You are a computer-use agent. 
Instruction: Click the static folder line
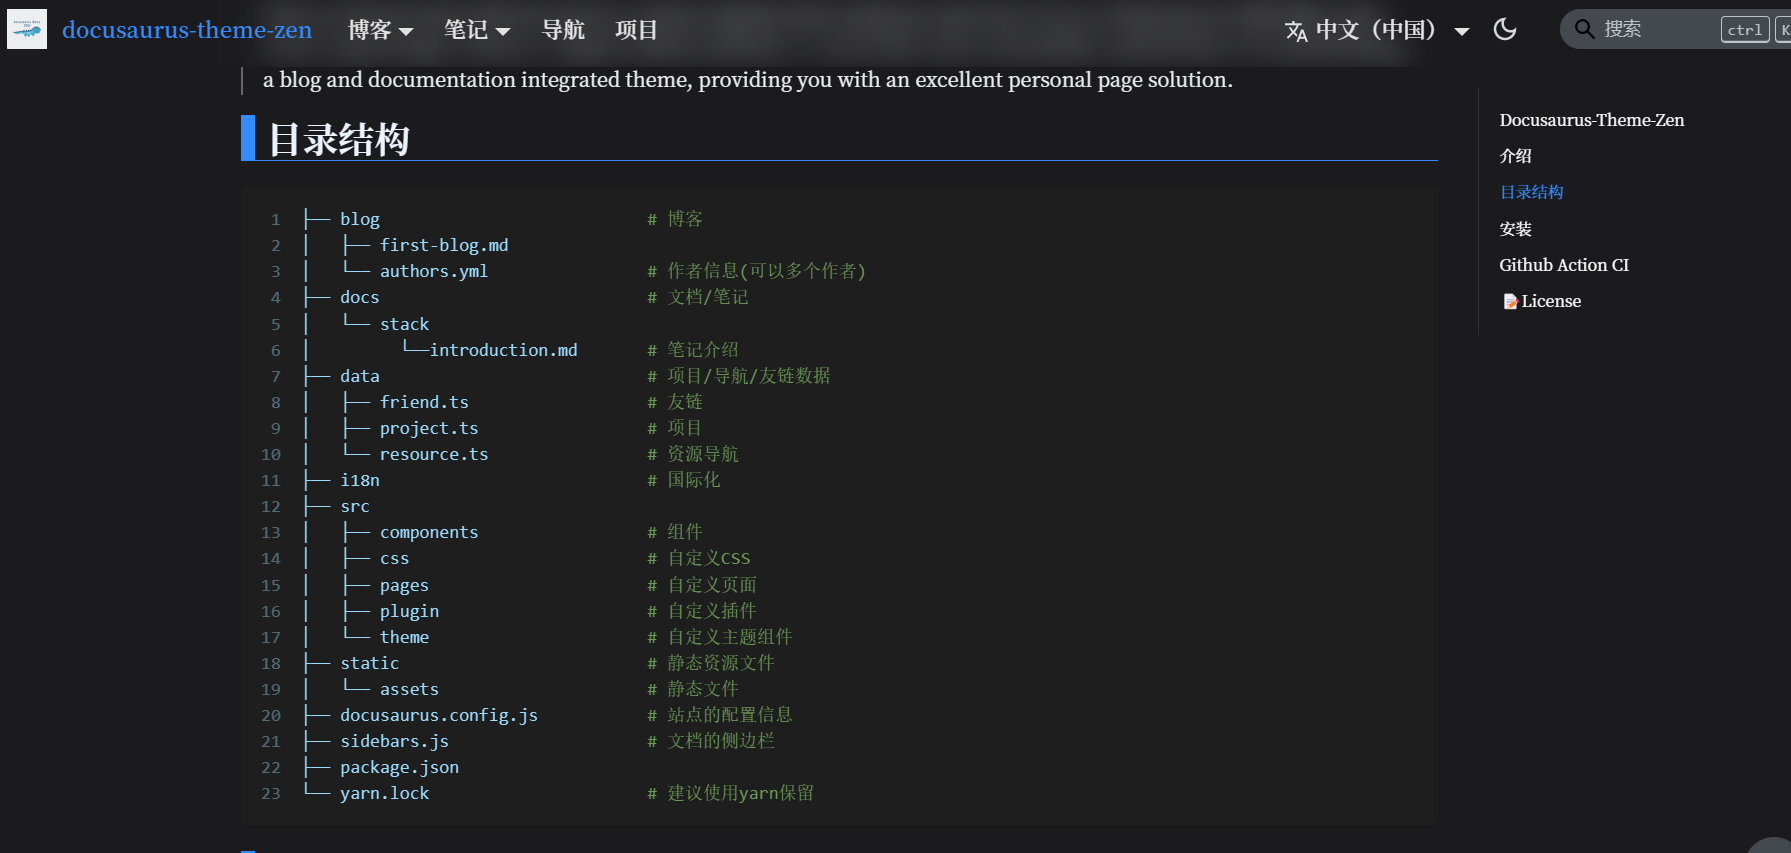click(370, 663)
